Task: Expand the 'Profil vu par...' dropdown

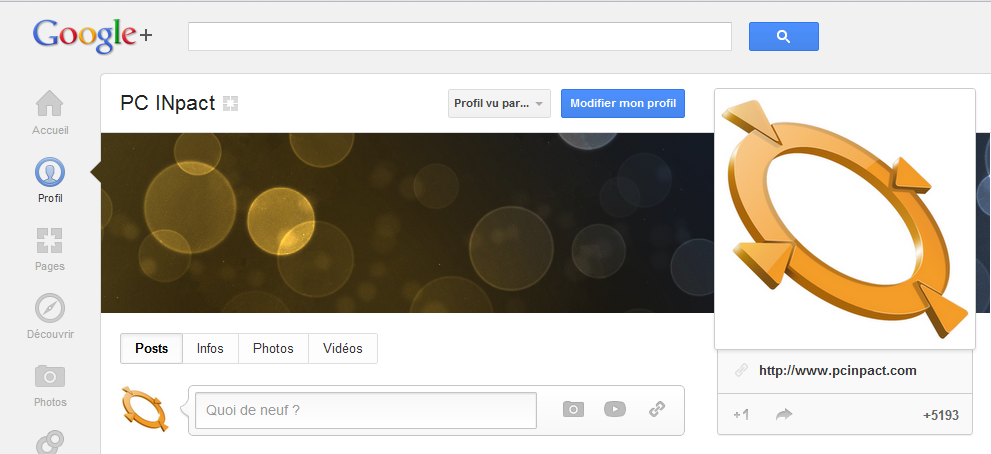Action: (x=499, y=103)
